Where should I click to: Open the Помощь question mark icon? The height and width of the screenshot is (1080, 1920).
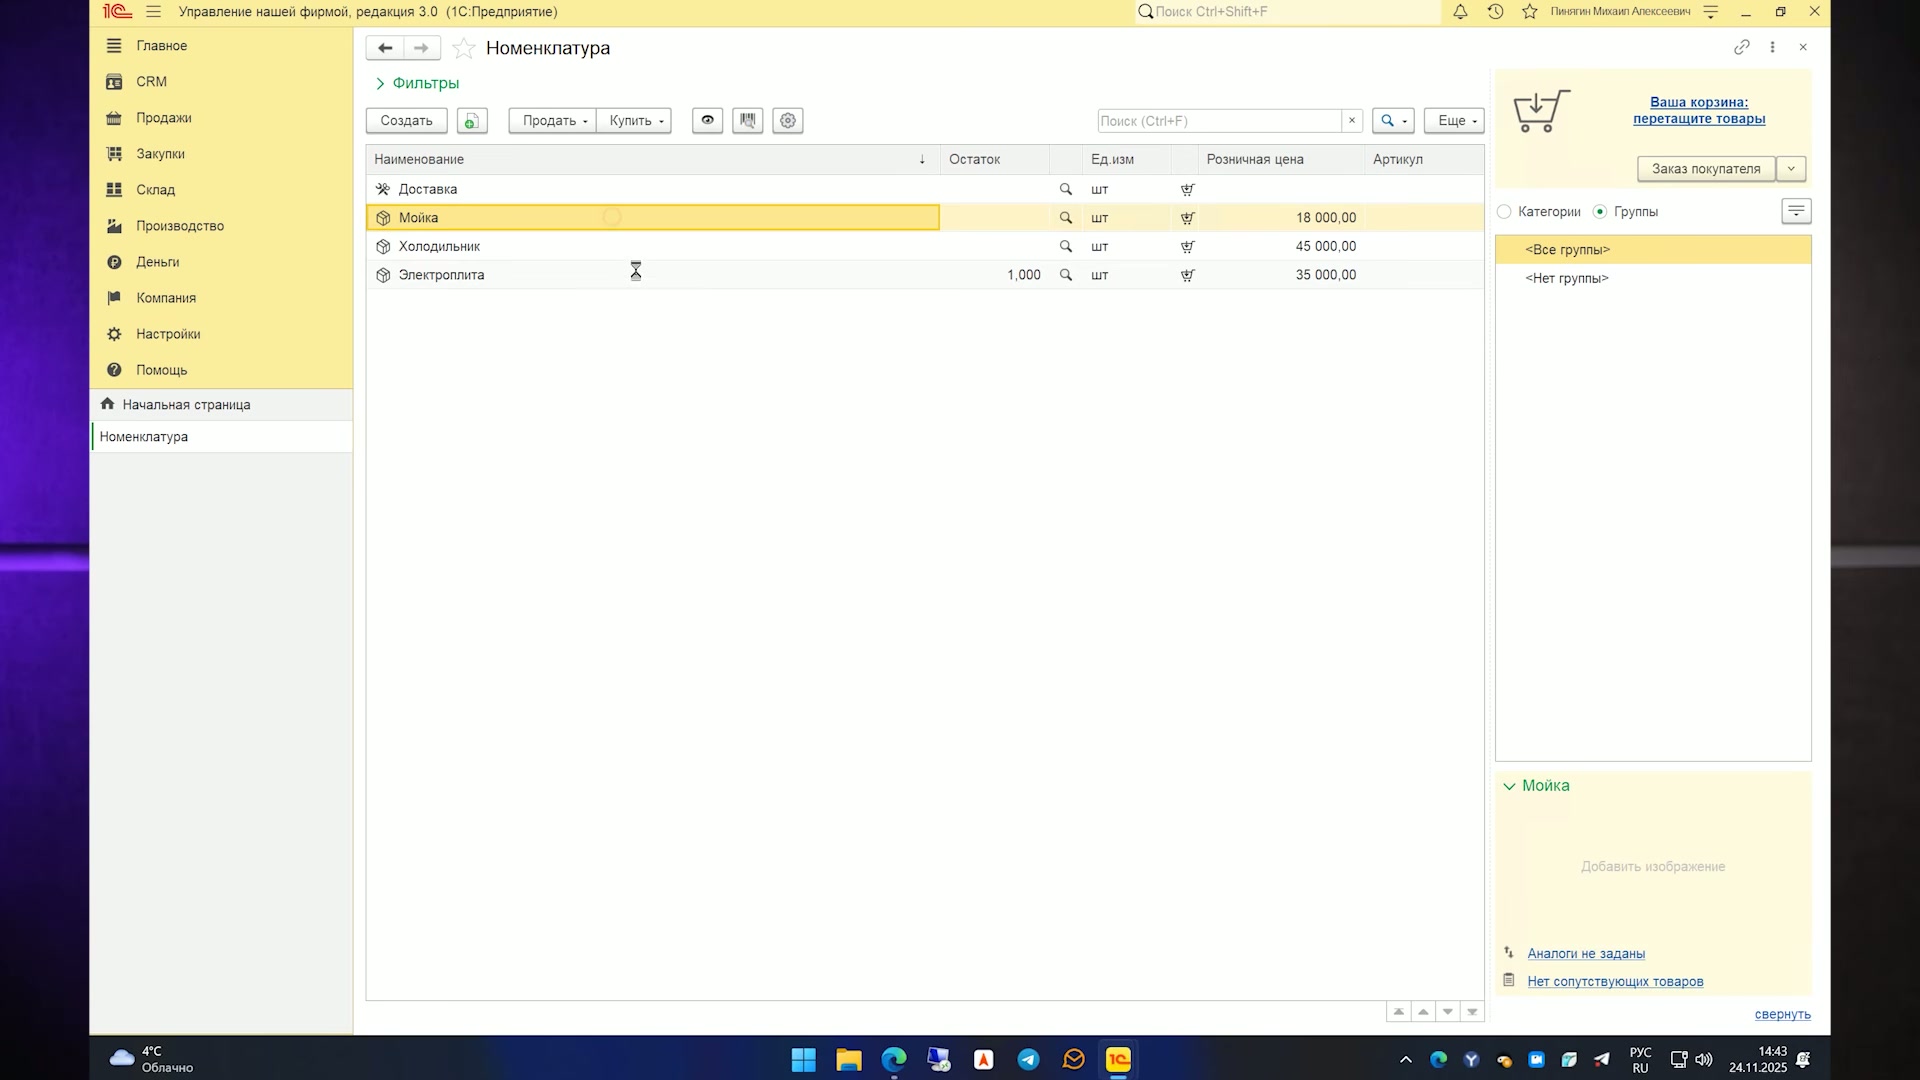tap(114, 370)
